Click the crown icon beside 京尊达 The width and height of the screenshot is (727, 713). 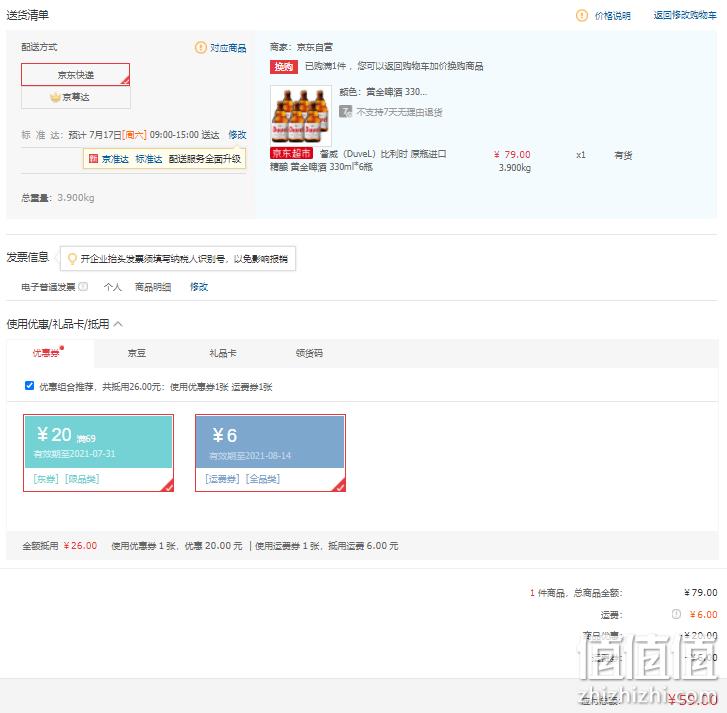[x=55, y=97]
